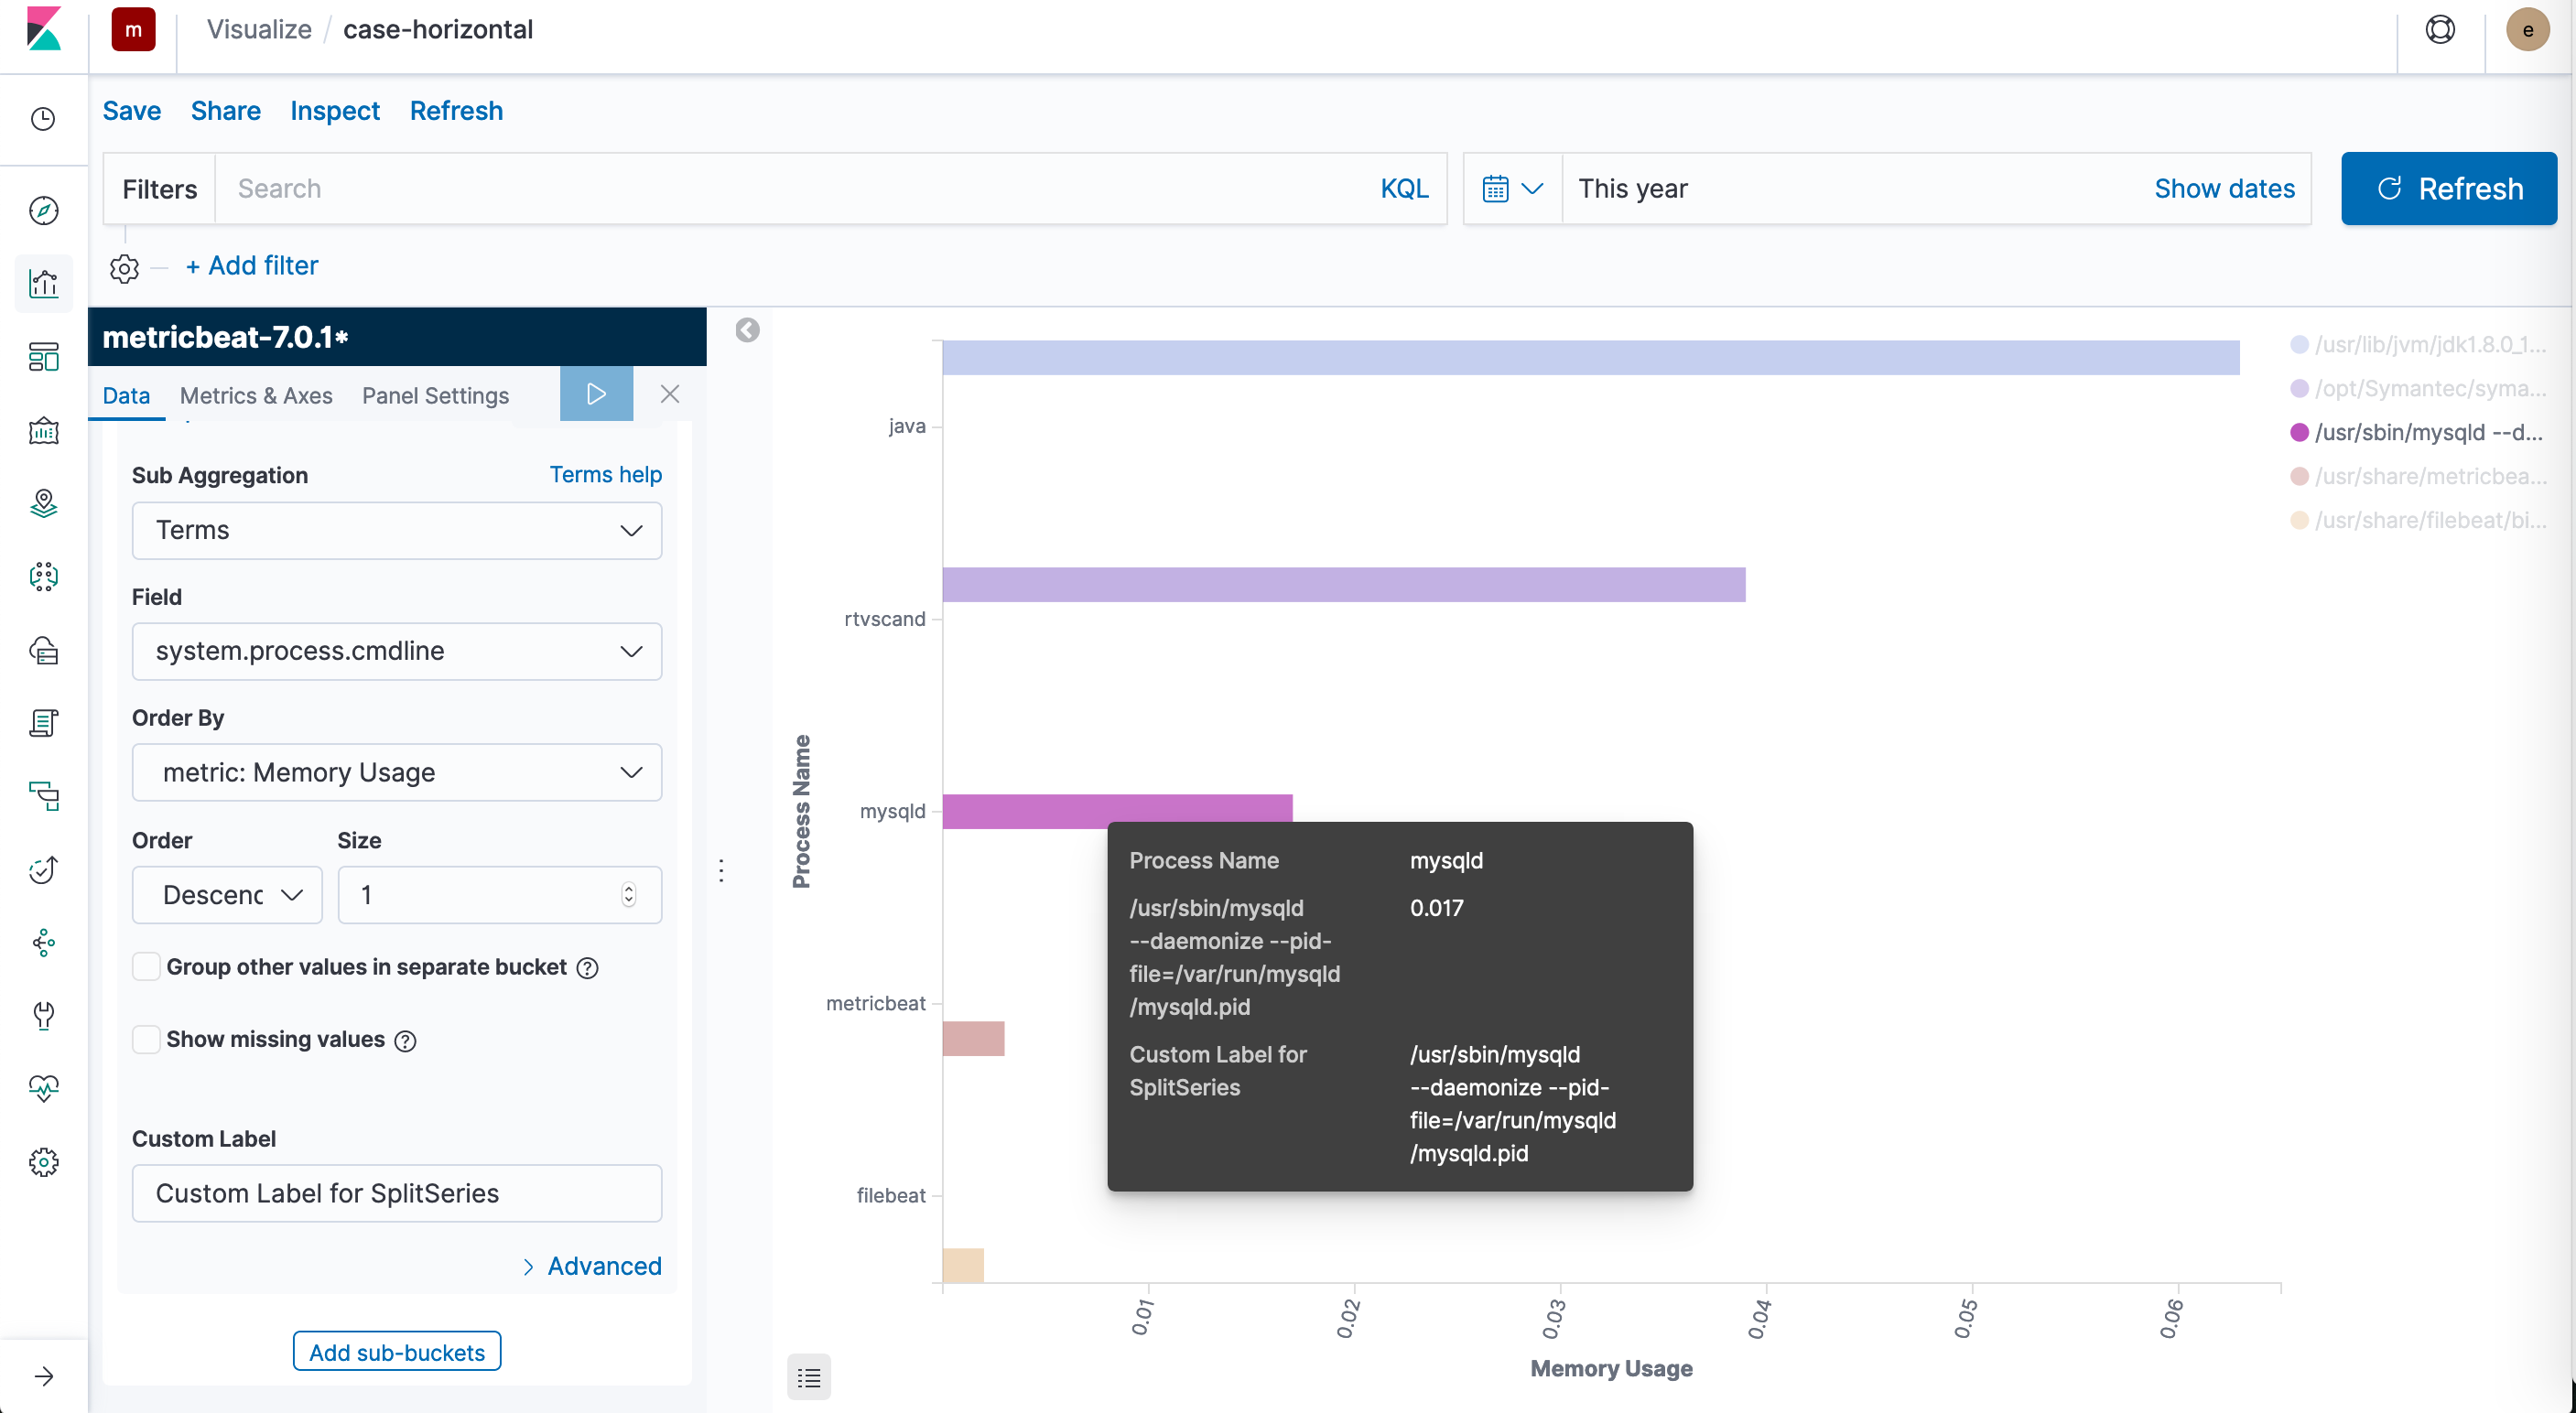Switch to the Panel Settings tab
Image resolution: width=2576 pixels, height=1413 pixels.
click(435, 396)
